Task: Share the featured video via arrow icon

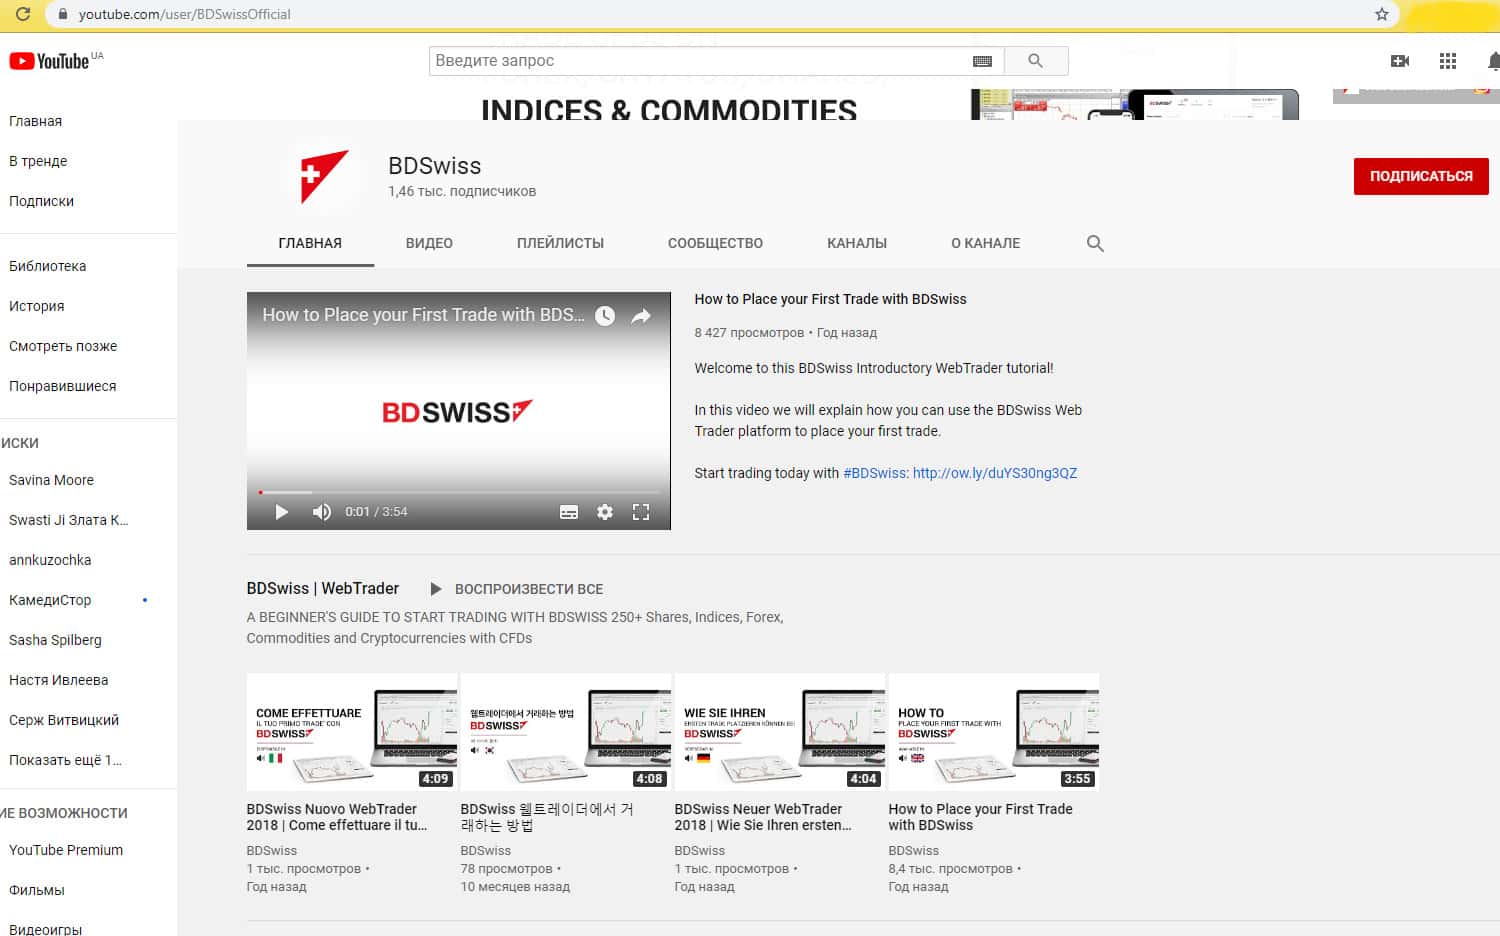Action: click(x=641, y=316)
